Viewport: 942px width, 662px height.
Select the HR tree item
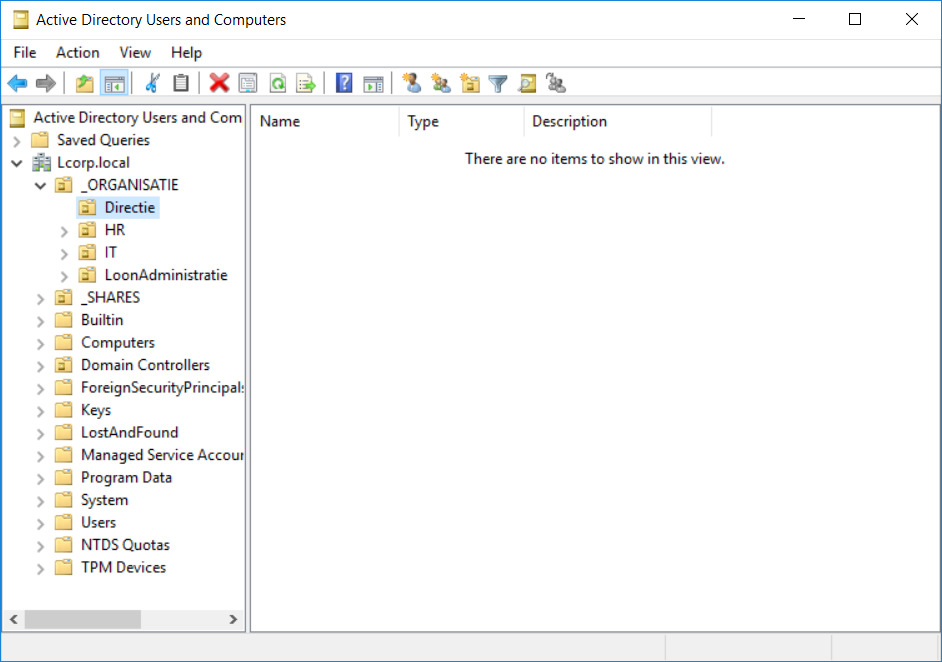pos(115,229)
